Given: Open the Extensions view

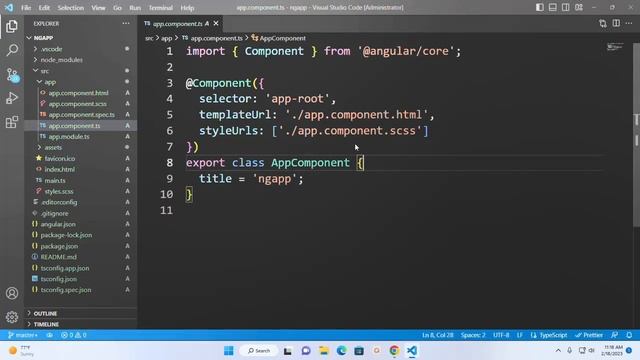Looking at the screenshot, I should tap(12, 122).
